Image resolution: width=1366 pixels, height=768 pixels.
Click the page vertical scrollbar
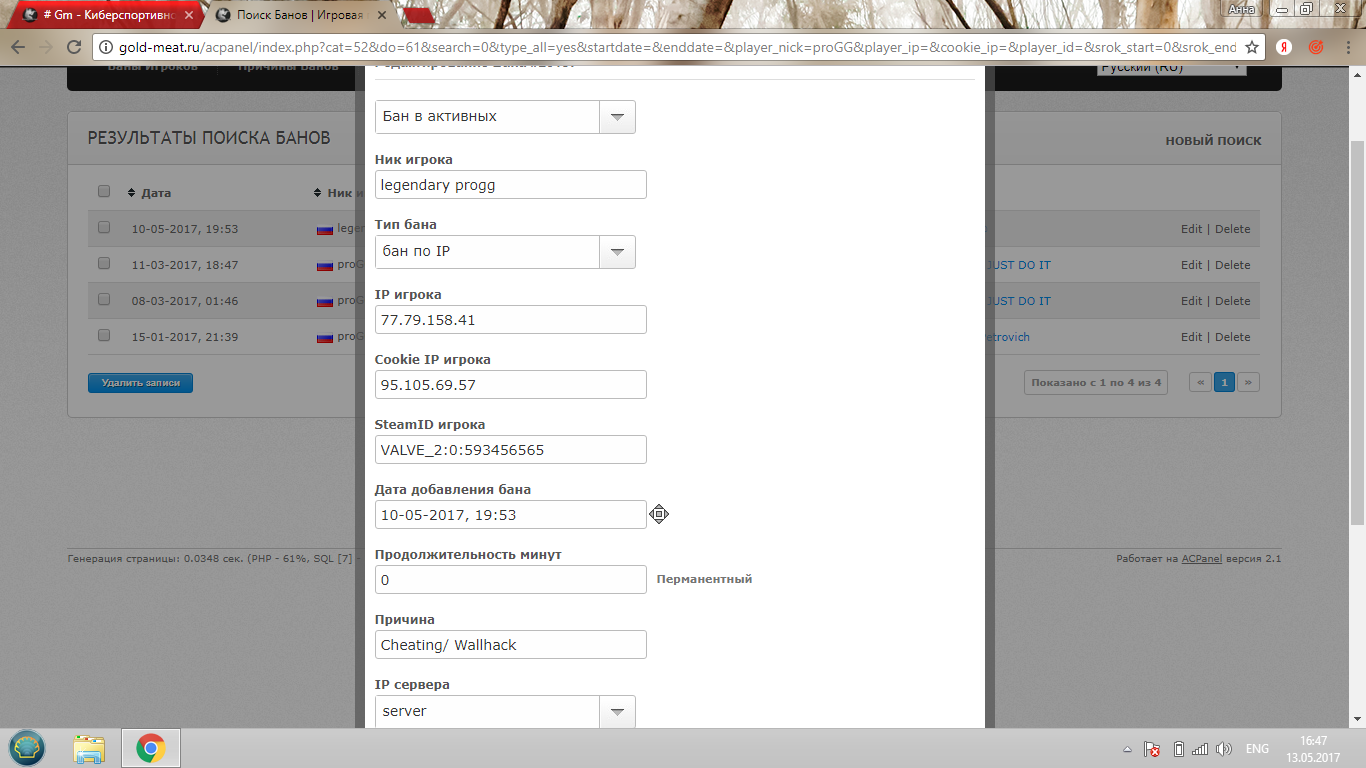point(1357,332)
